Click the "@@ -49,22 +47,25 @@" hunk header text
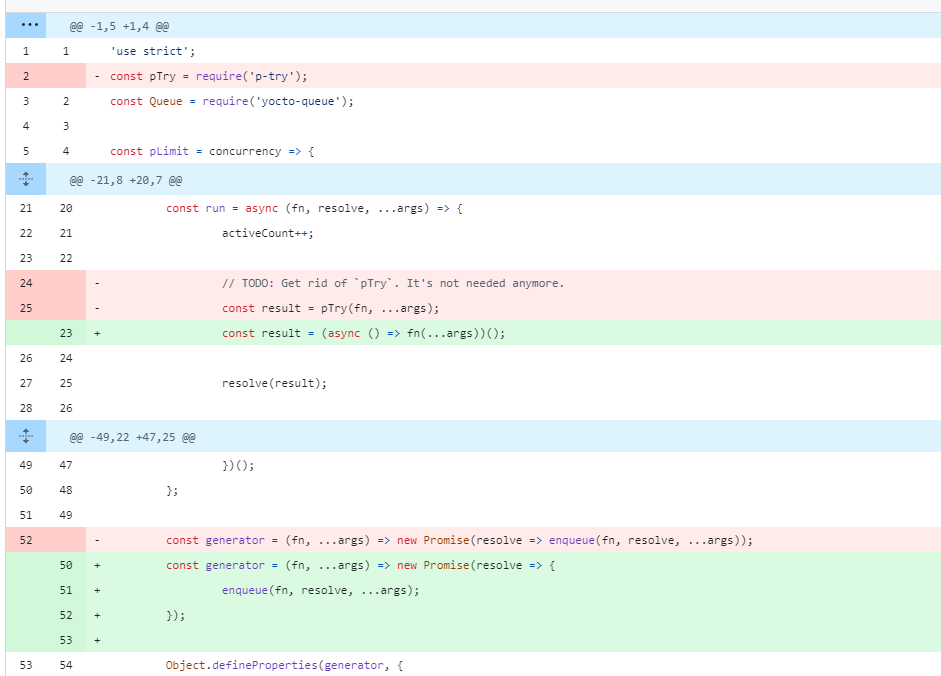The image size is (941, 676). click(132, 438)
